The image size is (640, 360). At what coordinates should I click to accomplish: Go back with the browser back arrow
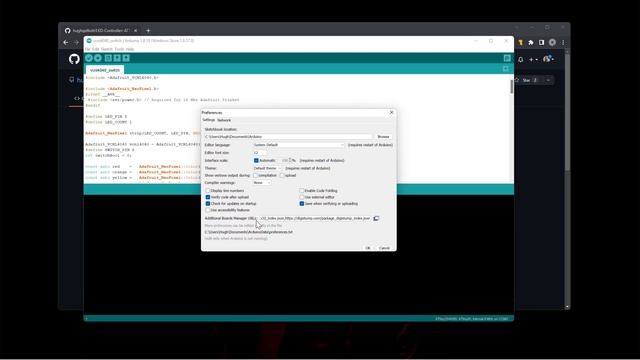tap(66, 42)
